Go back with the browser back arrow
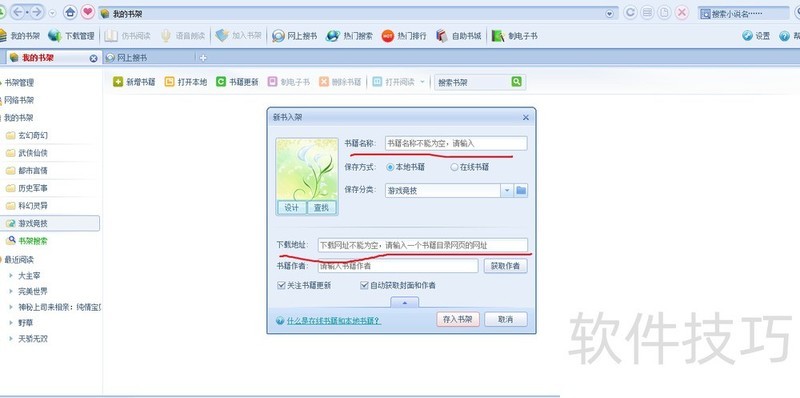The image size is (800, 398). click(x=18, y=13)
